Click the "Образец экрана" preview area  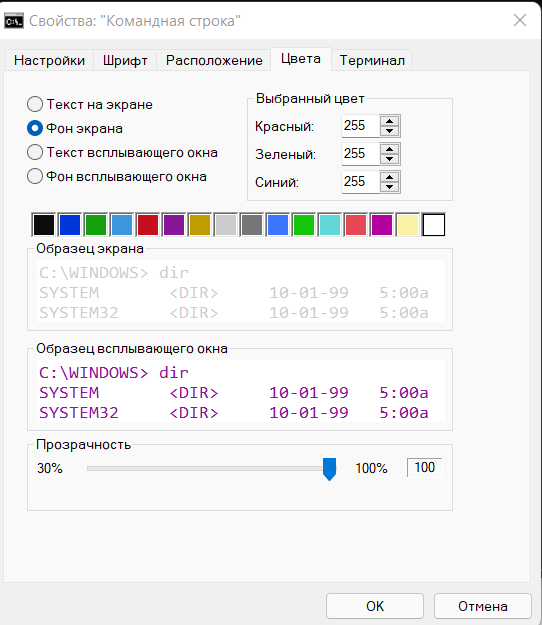coord(241,291)
